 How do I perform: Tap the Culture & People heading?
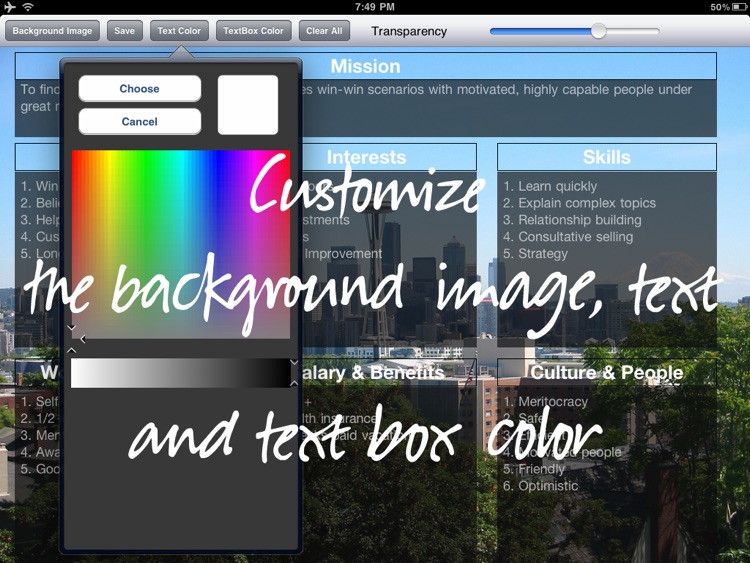click(607, 372)
